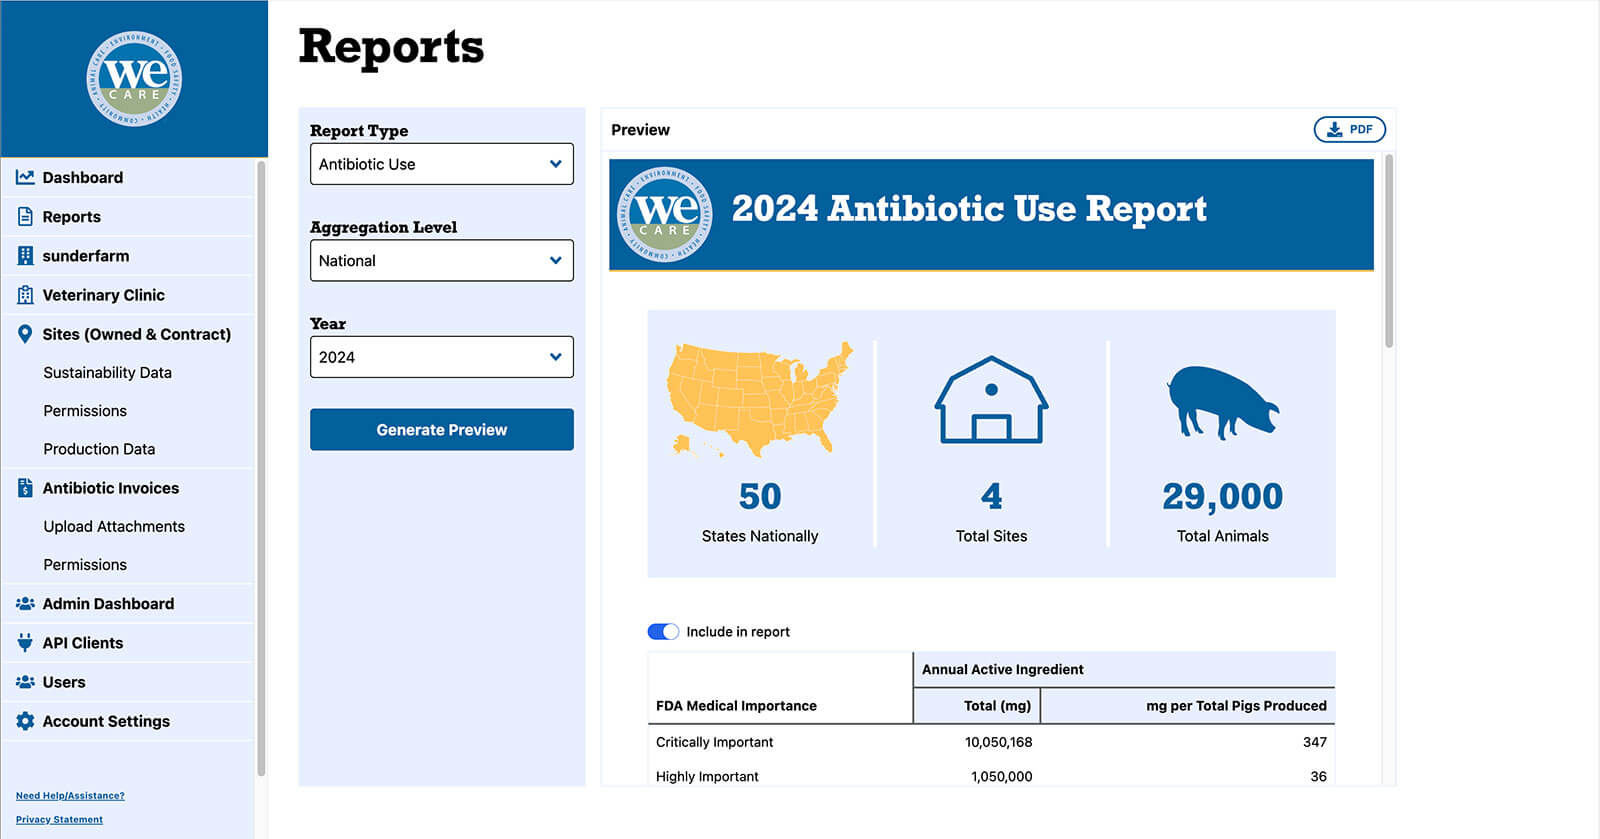This screenshot has width=1600, height=839.
Task: Click the Sites map pin icon
Action: [x=25, y=334]
